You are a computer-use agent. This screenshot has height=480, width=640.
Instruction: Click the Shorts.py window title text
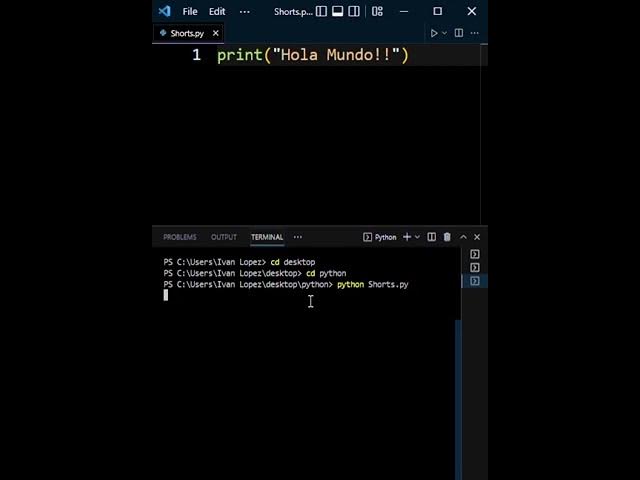[293, 12]
